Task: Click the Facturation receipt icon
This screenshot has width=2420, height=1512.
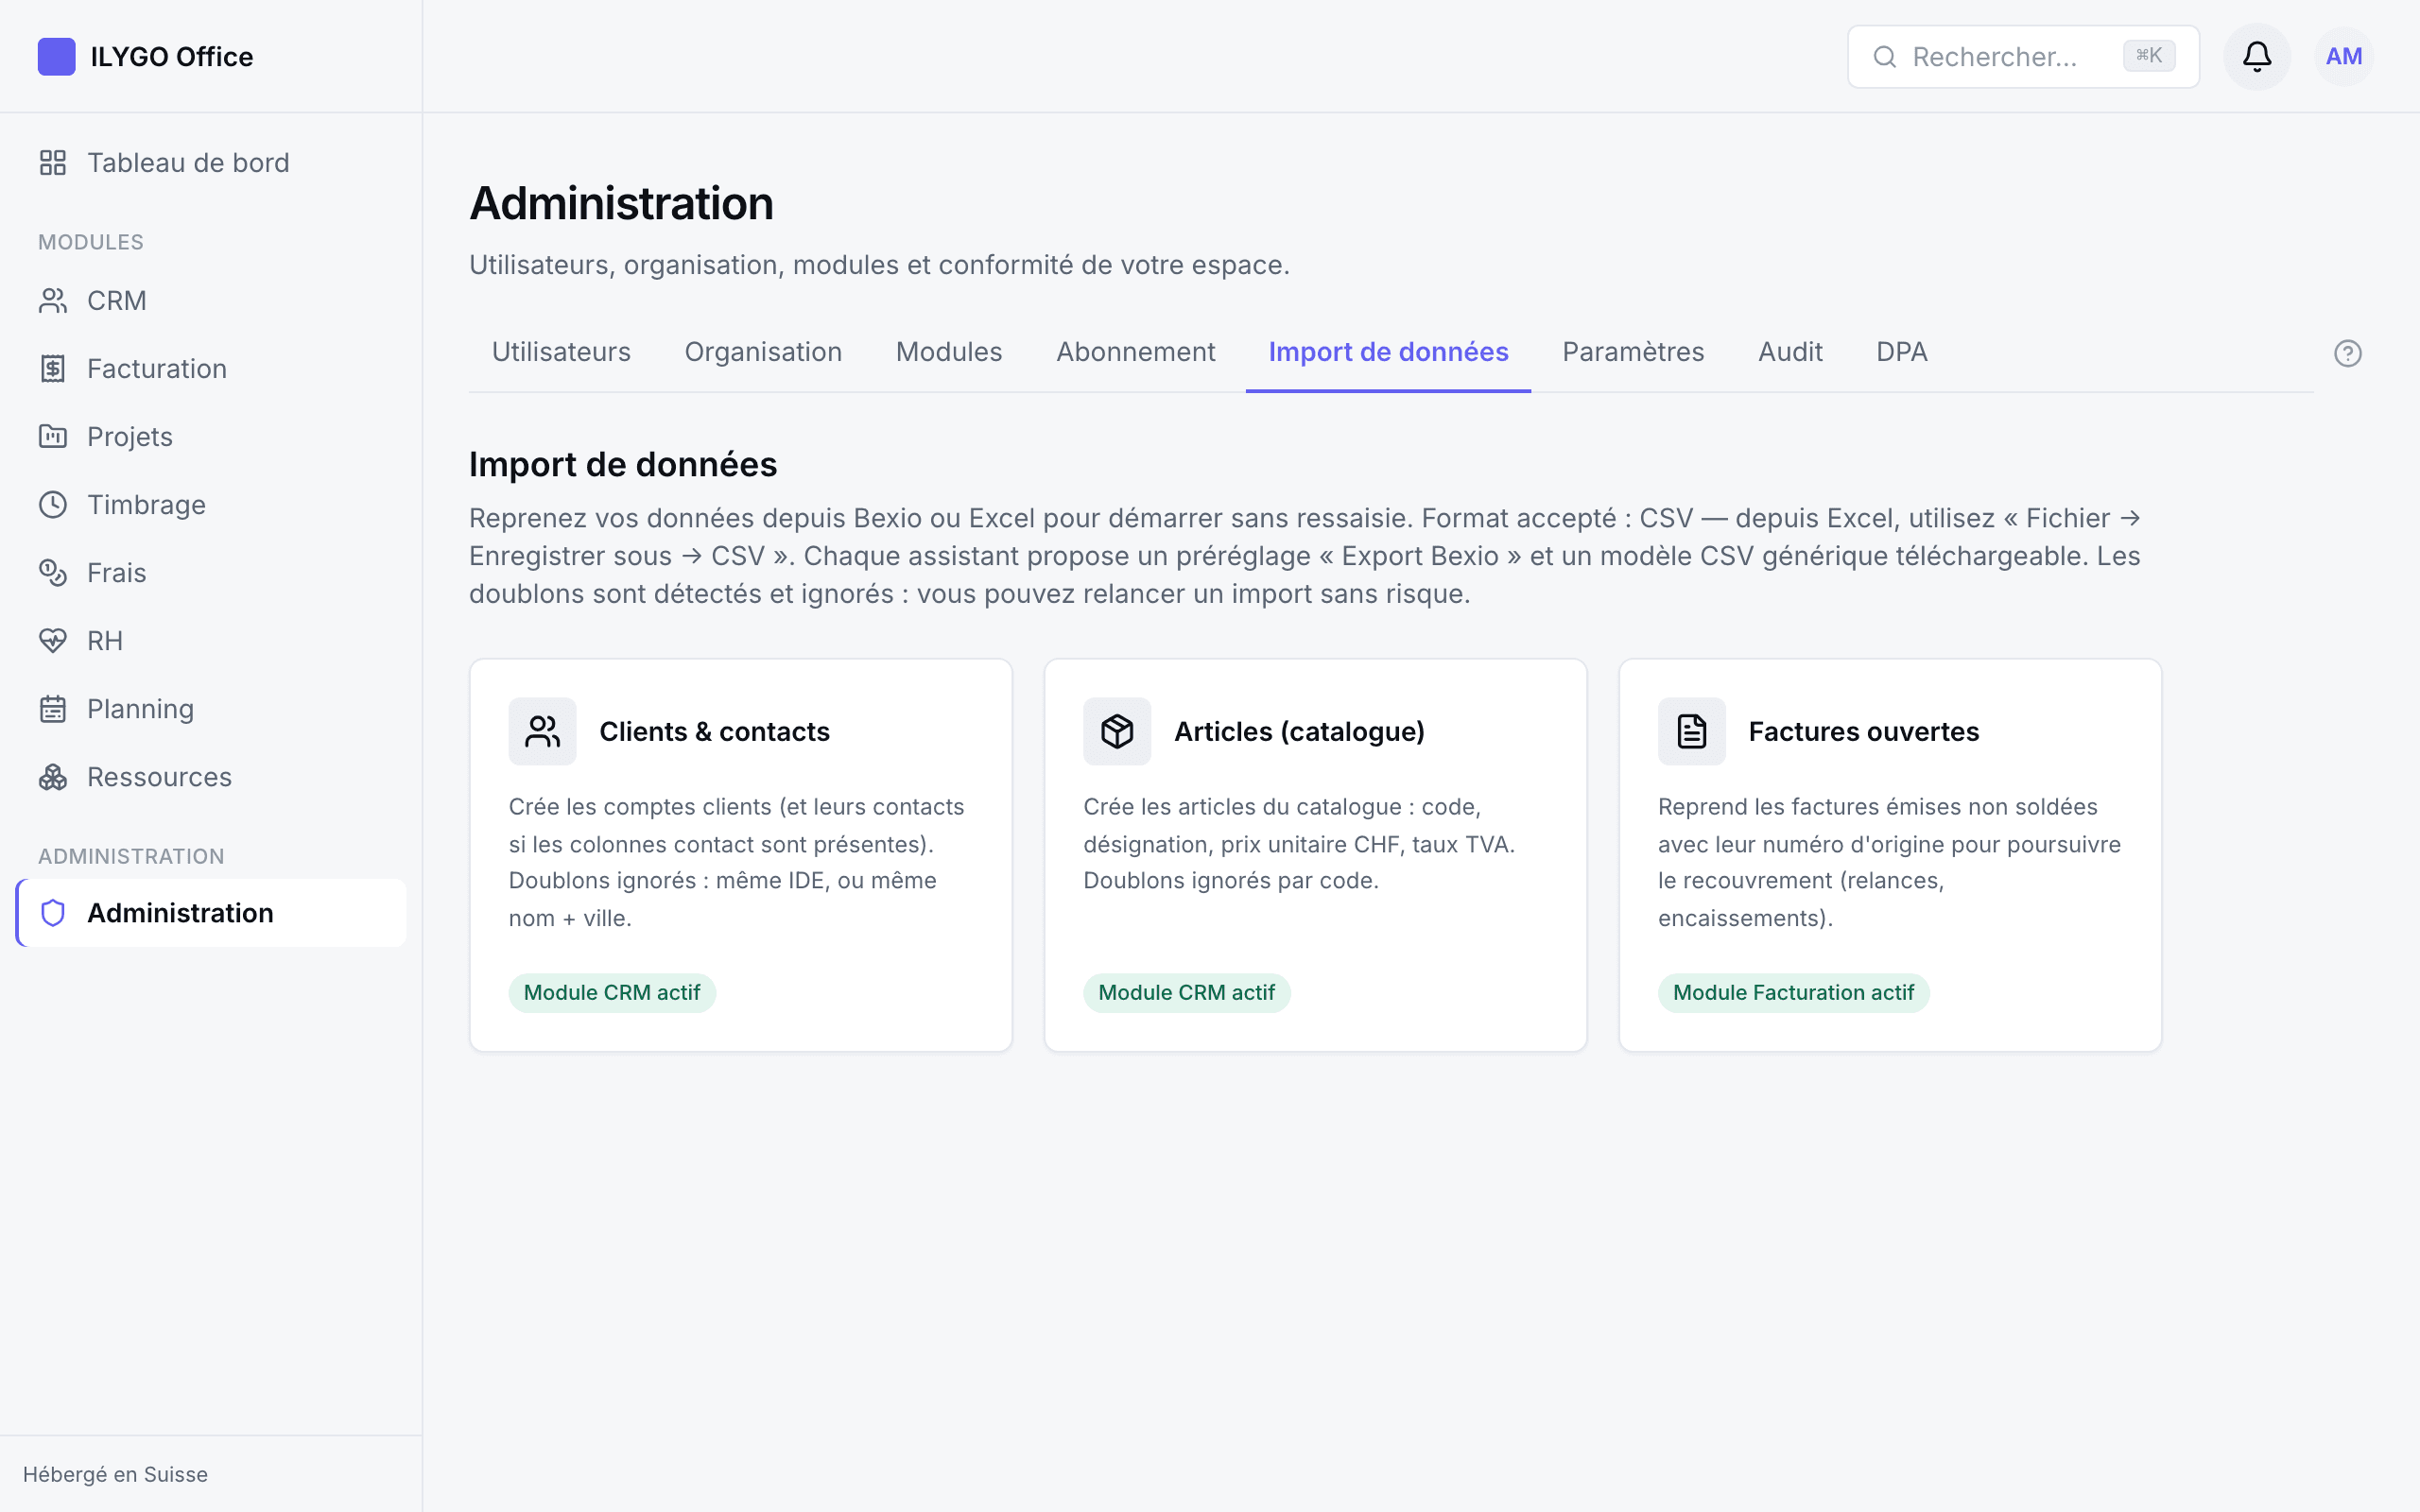Action: pos(53,368)
